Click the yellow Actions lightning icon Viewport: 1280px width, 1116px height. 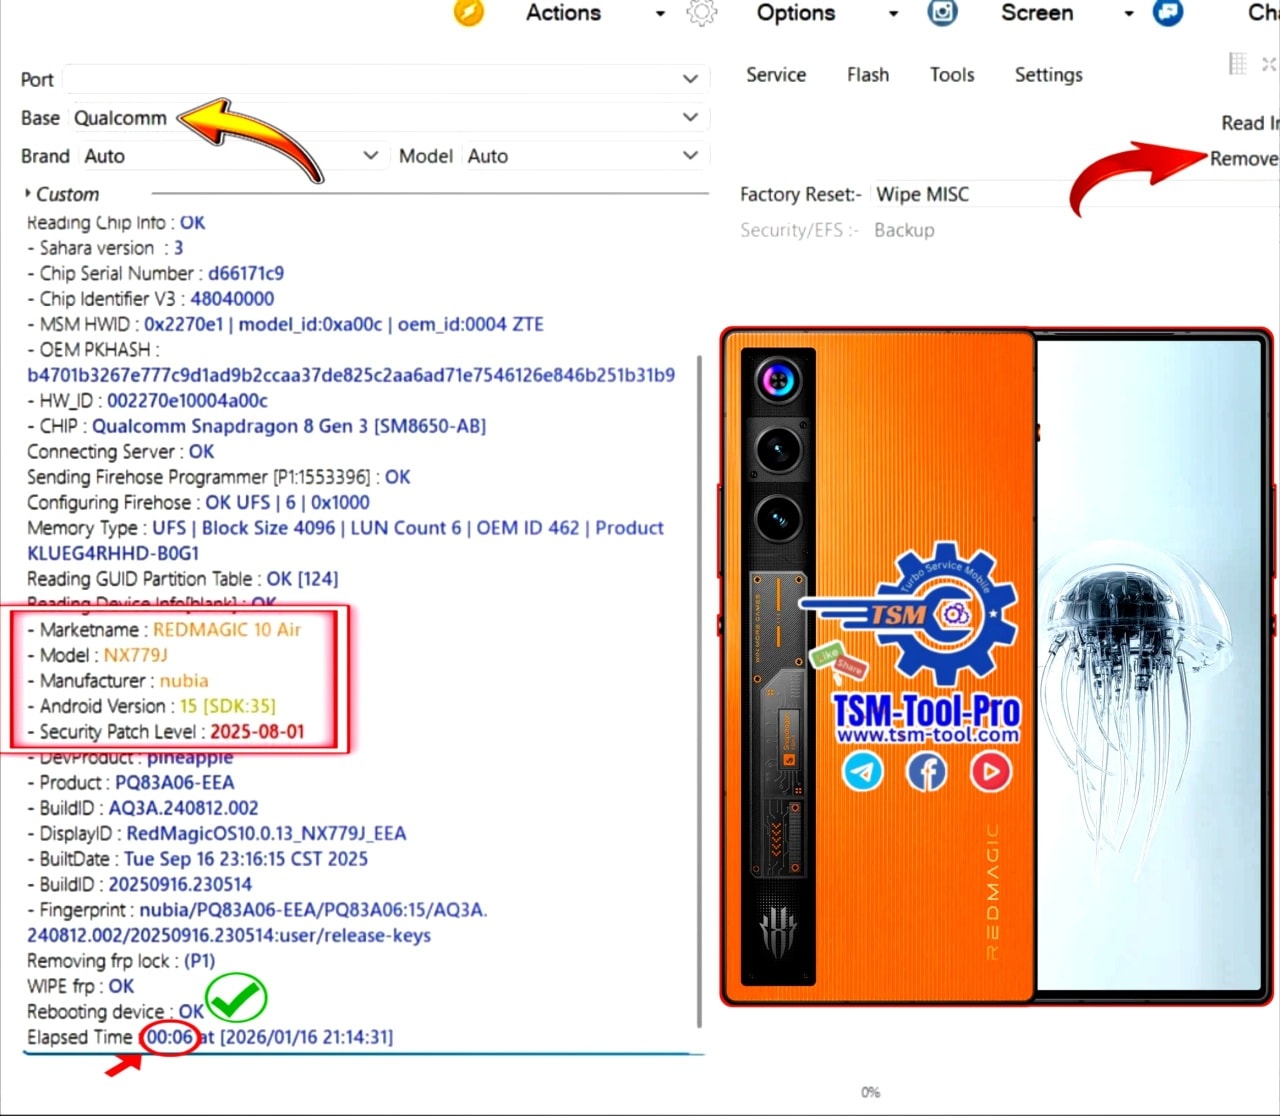click(468, 12)
